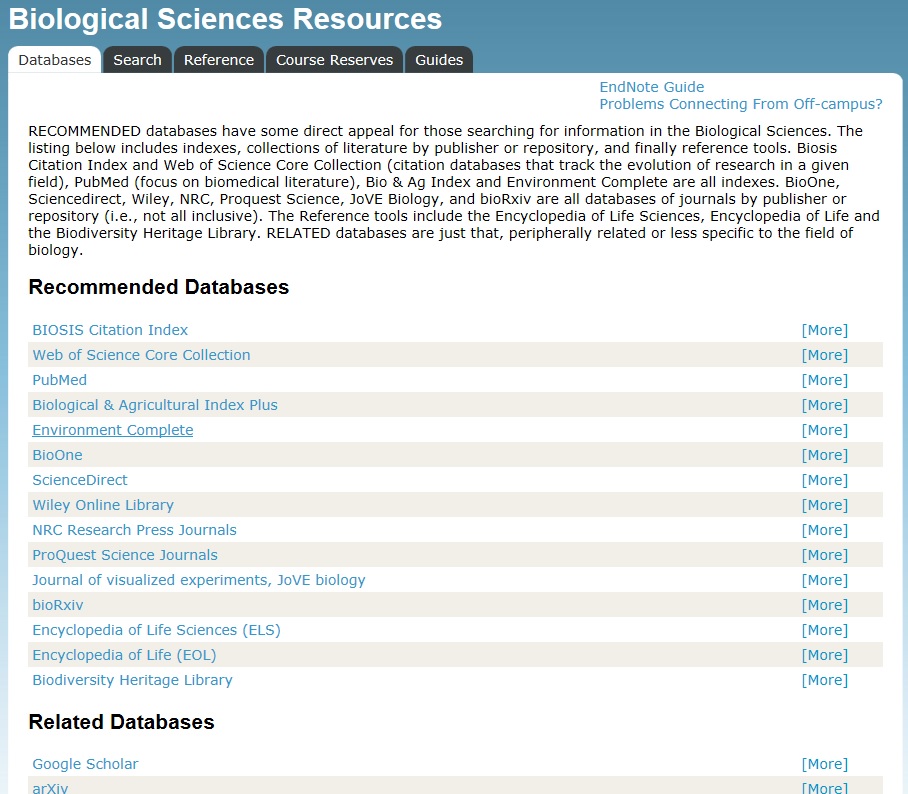Show More for ProQuest Science Journals

[x=825, y=555]
